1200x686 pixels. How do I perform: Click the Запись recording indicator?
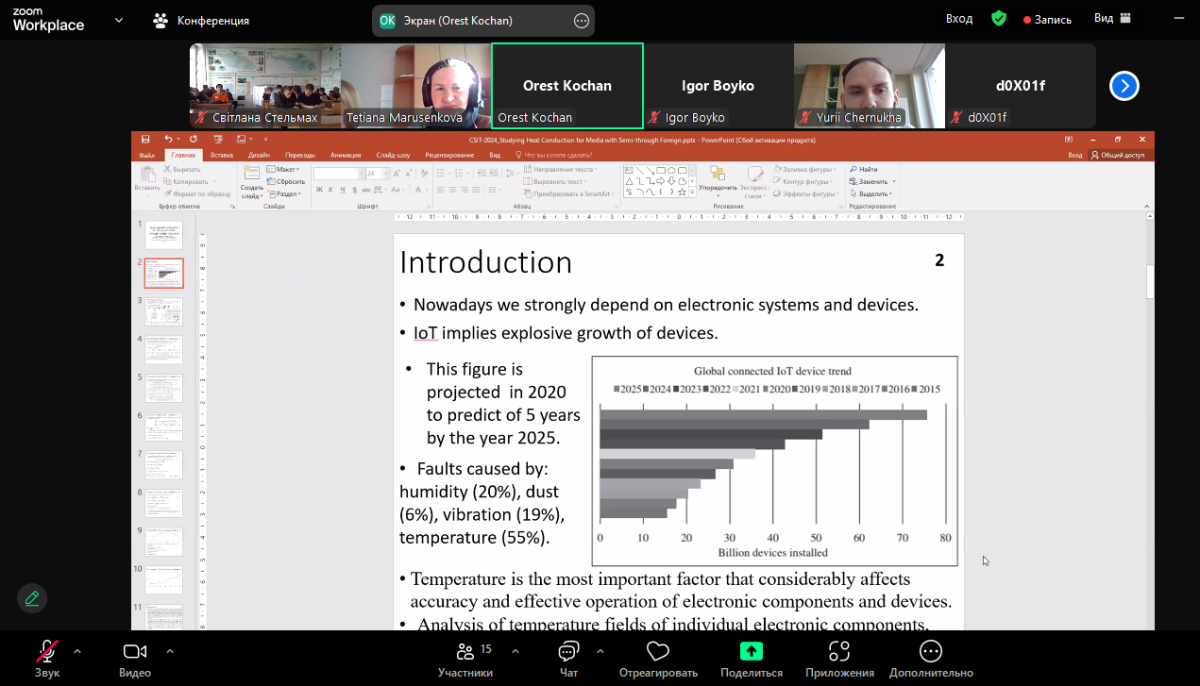point(1047,20)
